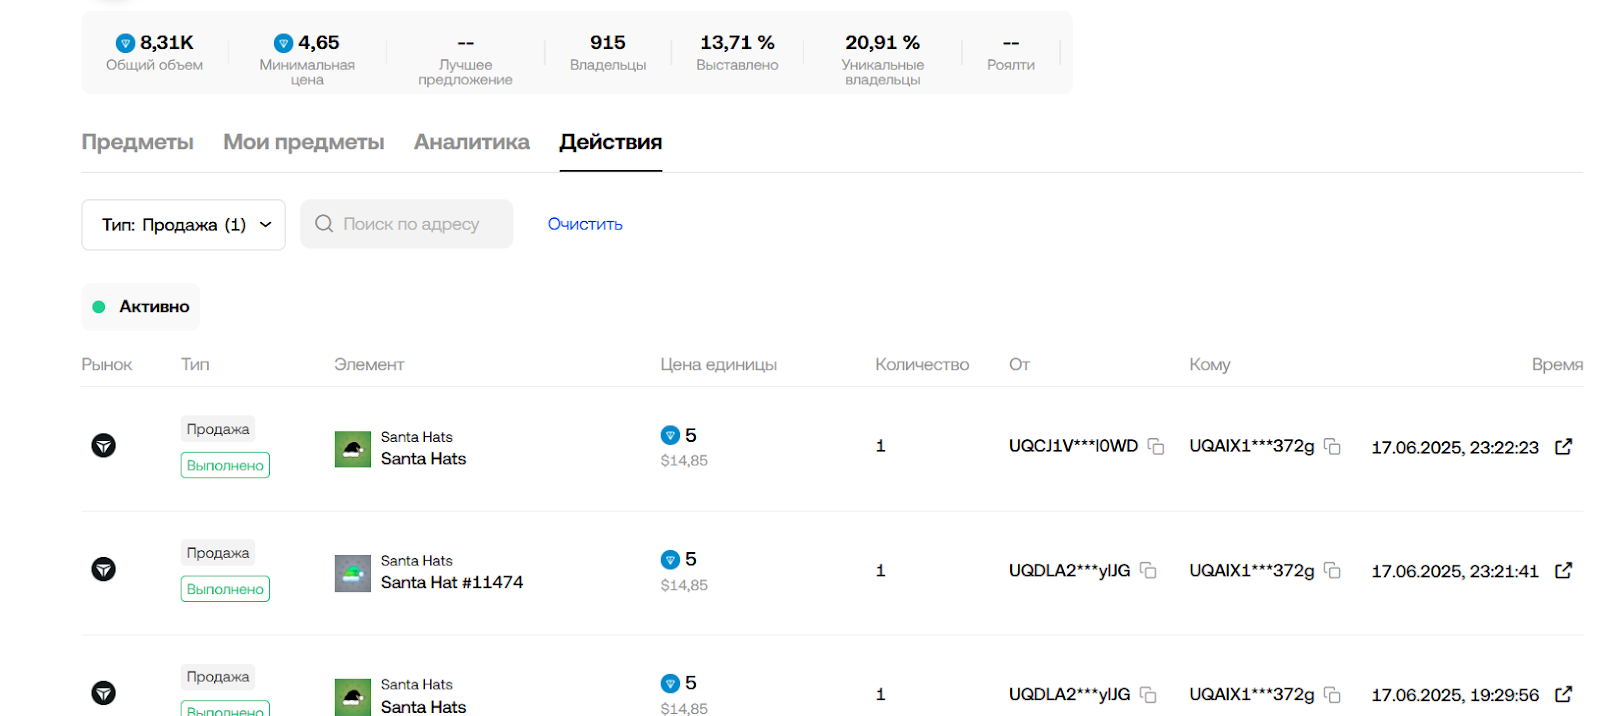
Task: Click the Очистить link to clear filters
Action: click(585, 224)
